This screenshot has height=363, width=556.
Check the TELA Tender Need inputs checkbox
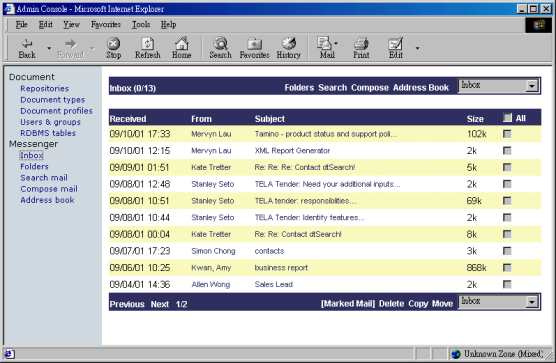click(507, 184)
